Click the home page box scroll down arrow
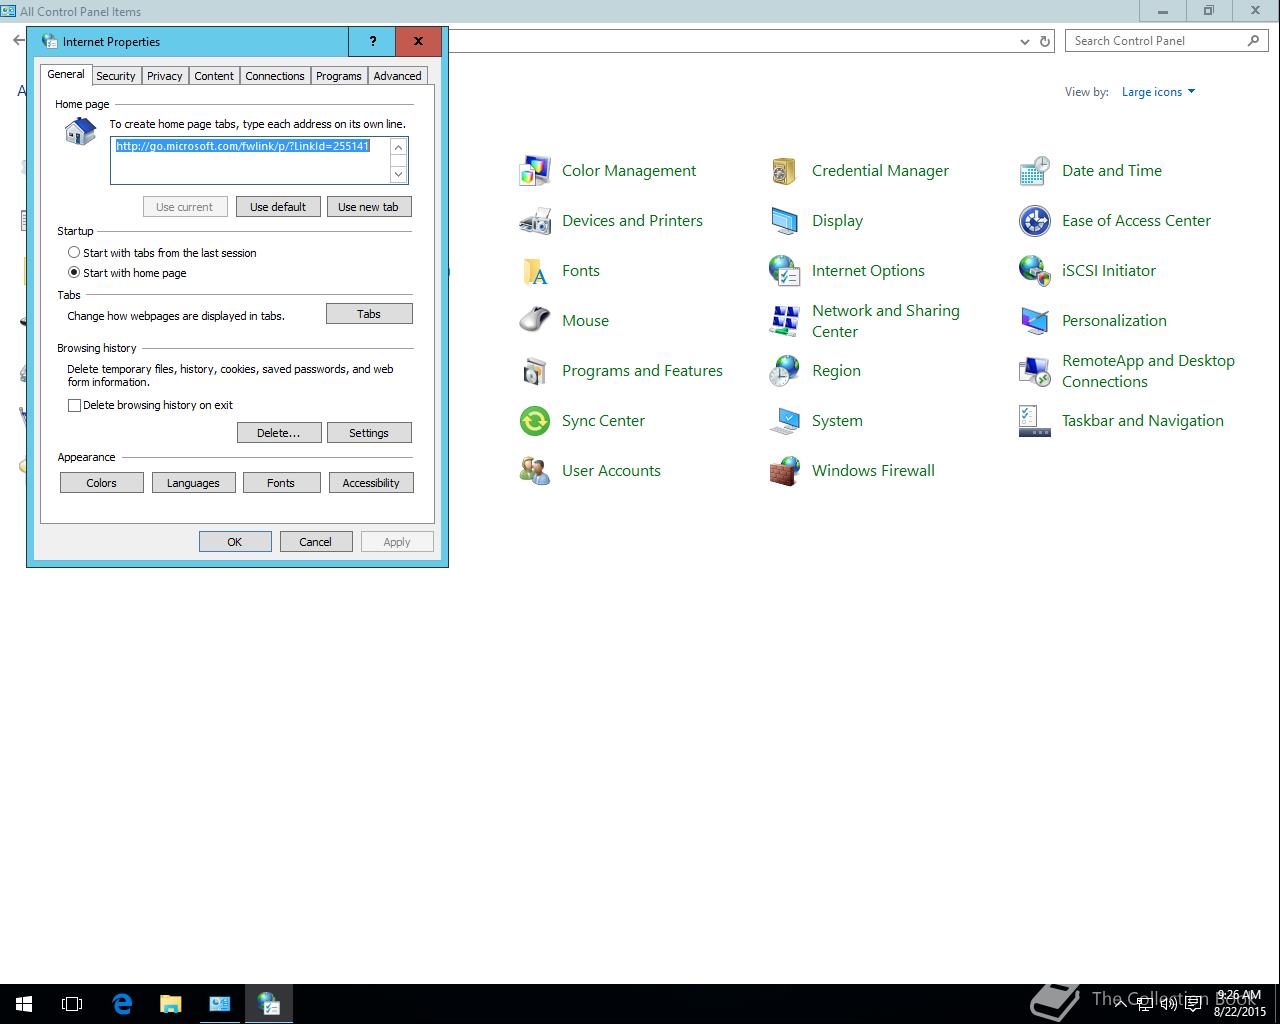Screen dimensions: 1280x1024 pyautogui.click(x=398, y=174)
